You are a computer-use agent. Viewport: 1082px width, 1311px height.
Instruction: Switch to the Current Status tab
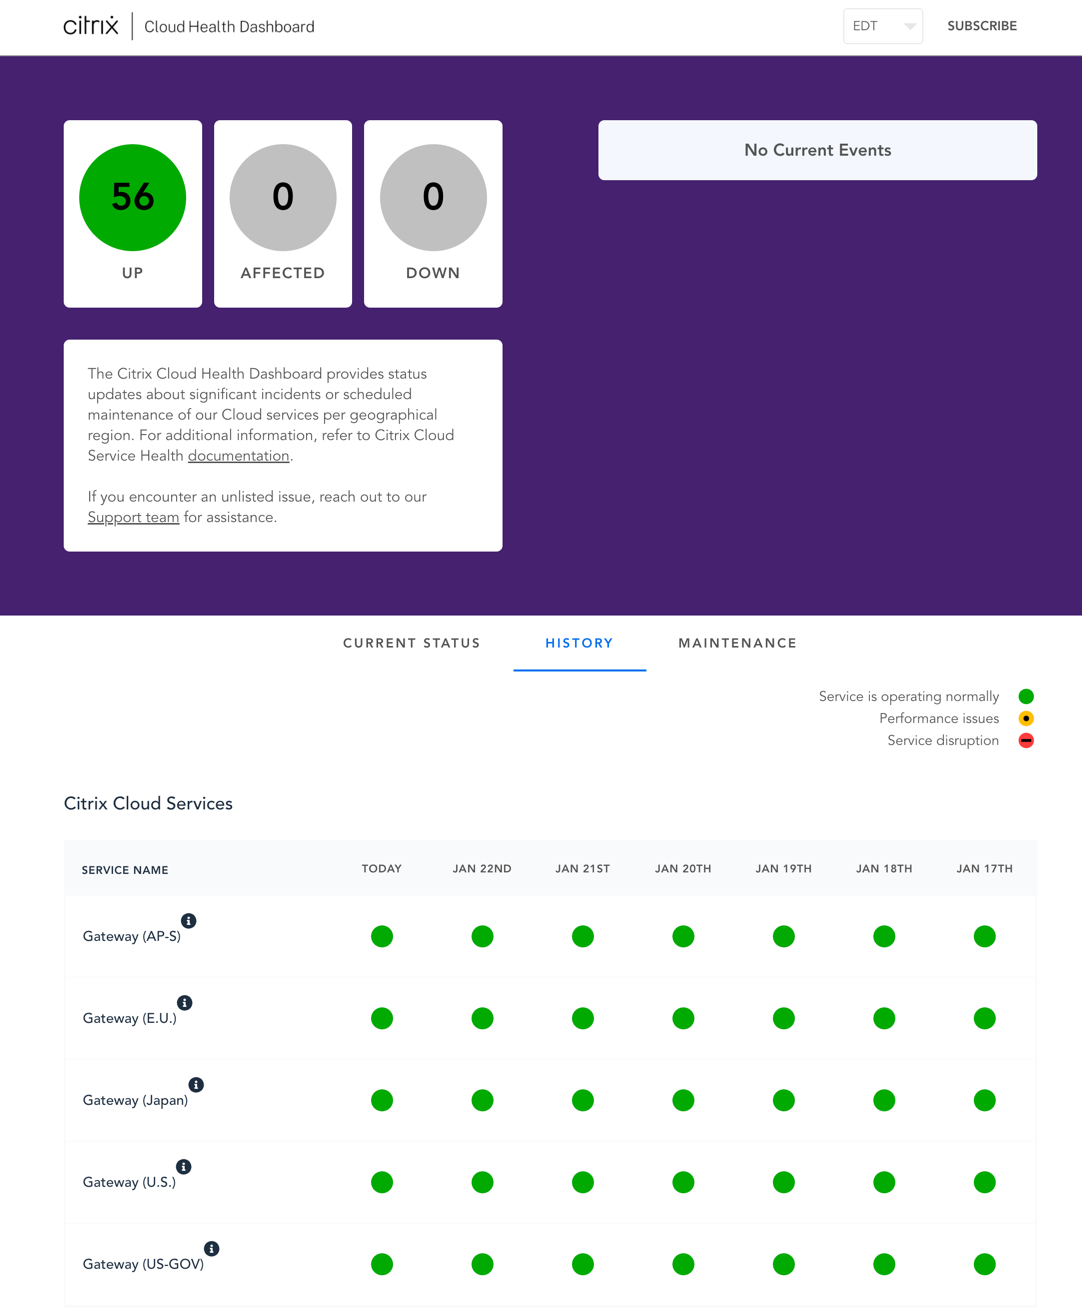[411, 643]
